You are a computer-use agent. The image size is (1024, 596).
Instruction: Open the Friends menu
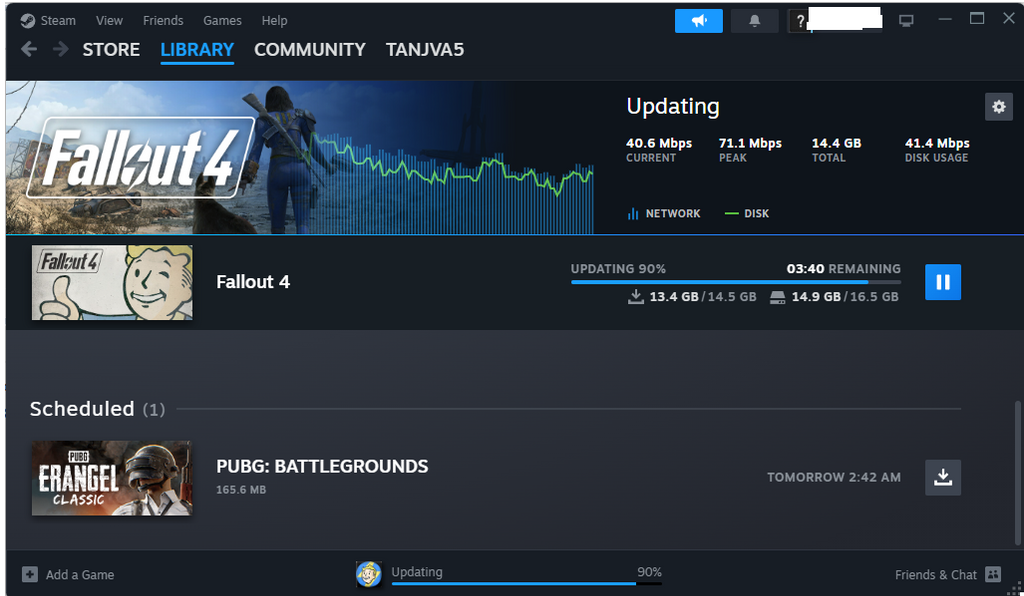pyautogui.click(x=163, y=21)
